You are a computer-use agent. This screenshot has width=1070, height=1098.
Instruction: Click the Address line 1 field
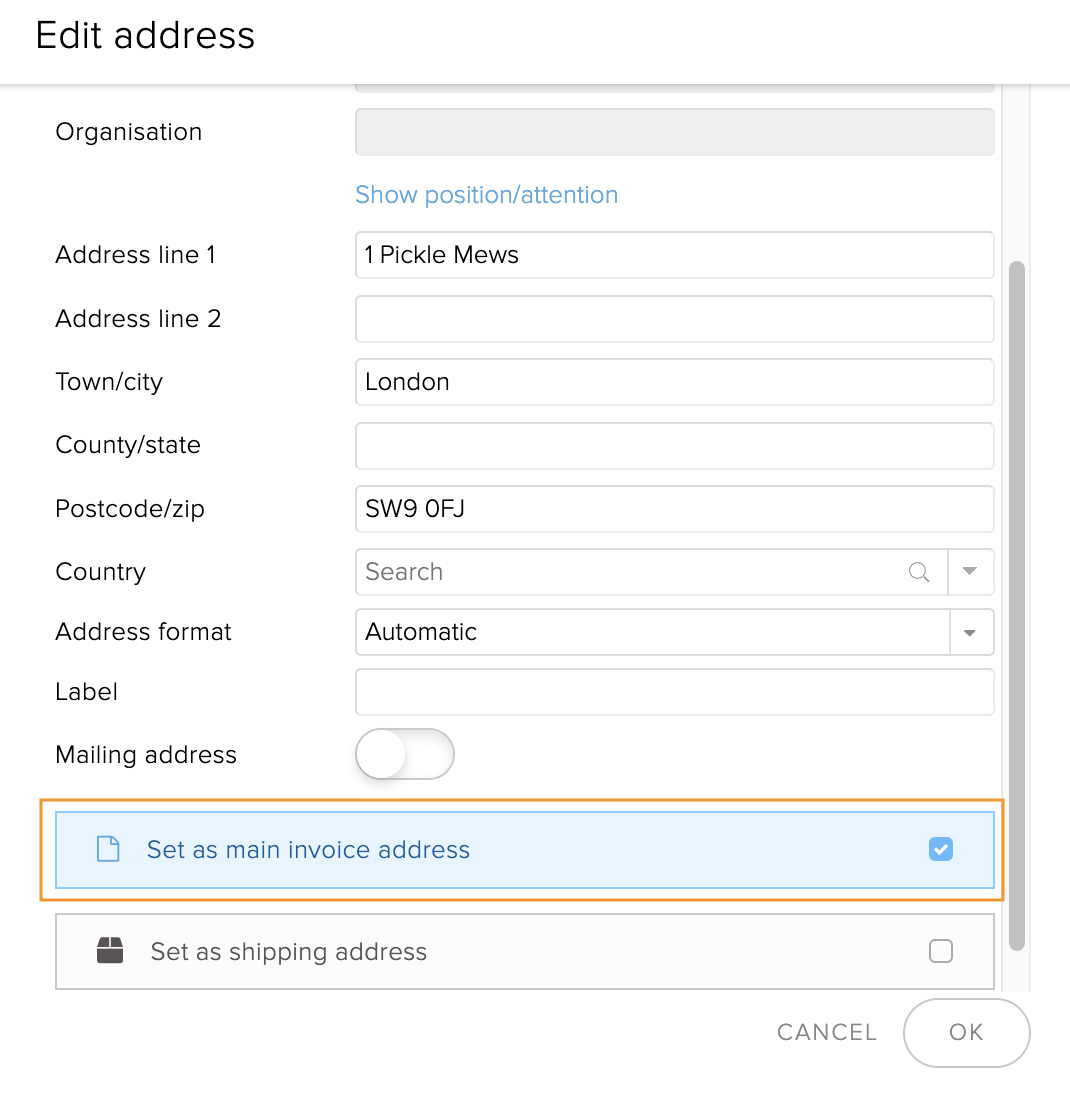pos(674,255)
